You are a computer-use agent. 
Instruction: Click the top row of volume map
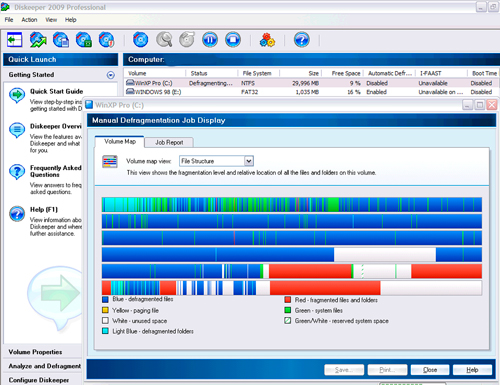292,205
